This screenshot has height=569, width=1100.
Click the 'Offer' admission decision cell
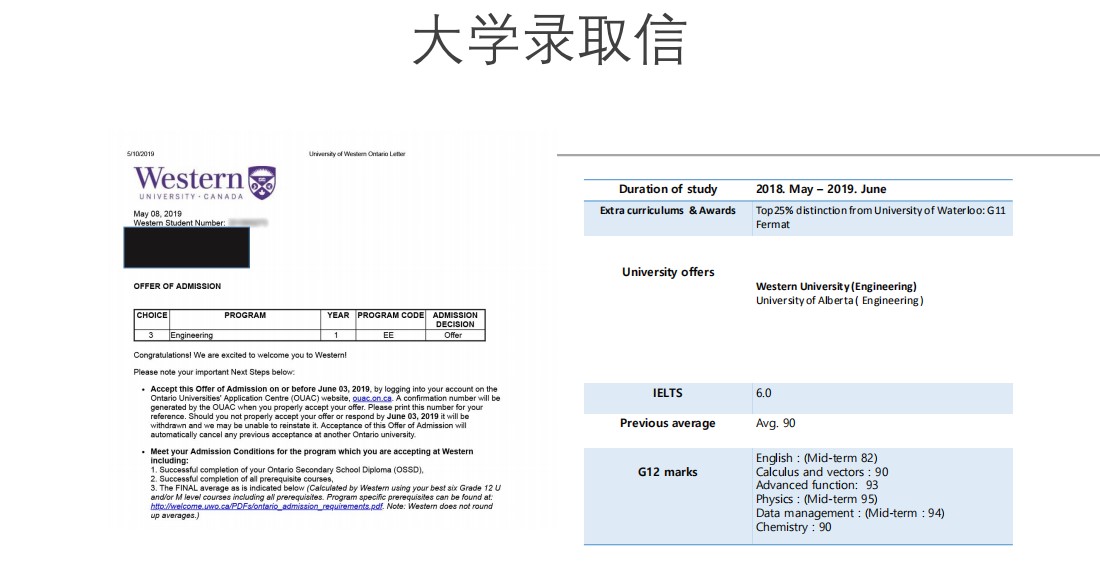453,335
